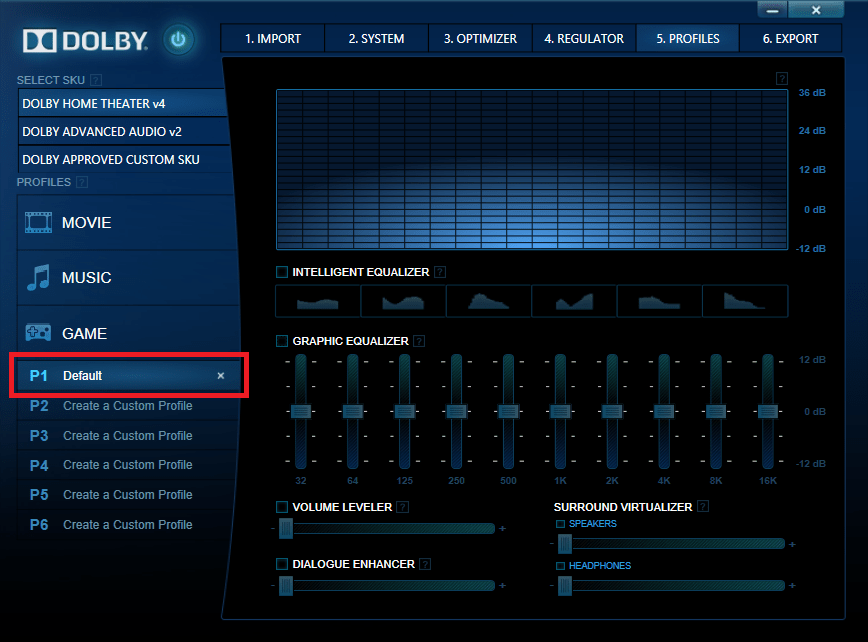Enable Speakers under Surround Virtualizer
Screen dimensions: 868x642
pyautogui.click(x=562, y=523)
